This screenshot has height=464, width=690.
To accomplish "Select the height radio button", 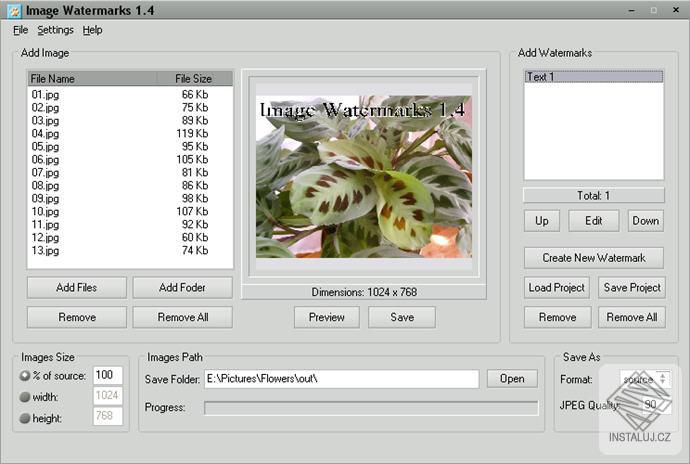I will [x=25, y=418].
